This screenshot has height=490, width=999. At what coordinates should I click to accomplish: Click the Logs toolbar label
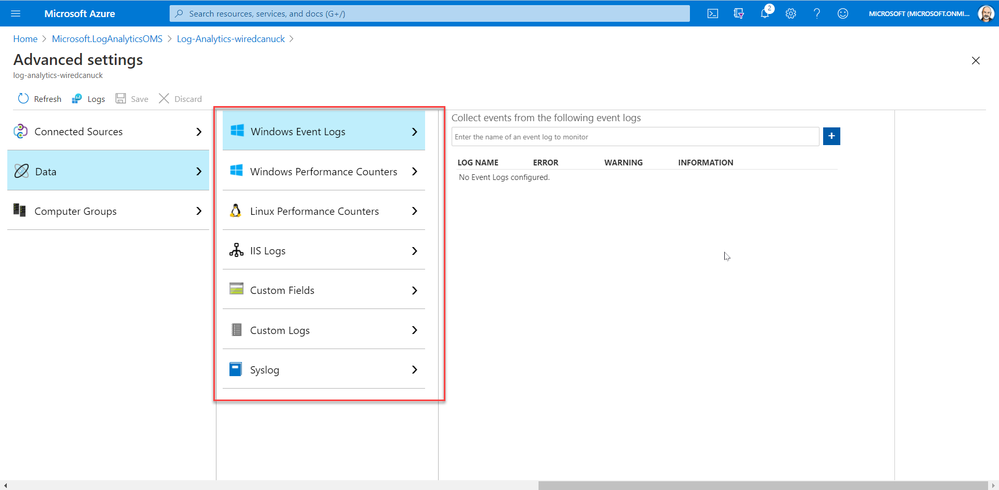click(x=96, y=99)
